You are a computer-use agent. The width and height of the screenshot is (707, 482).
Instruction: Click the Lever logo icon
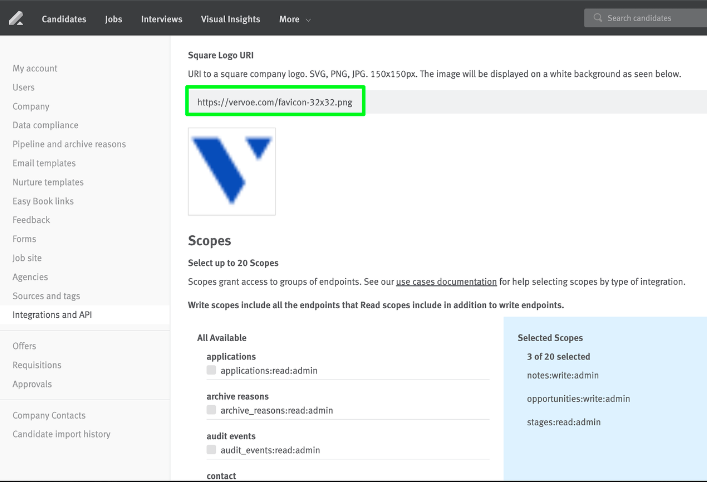coord(16,18)
